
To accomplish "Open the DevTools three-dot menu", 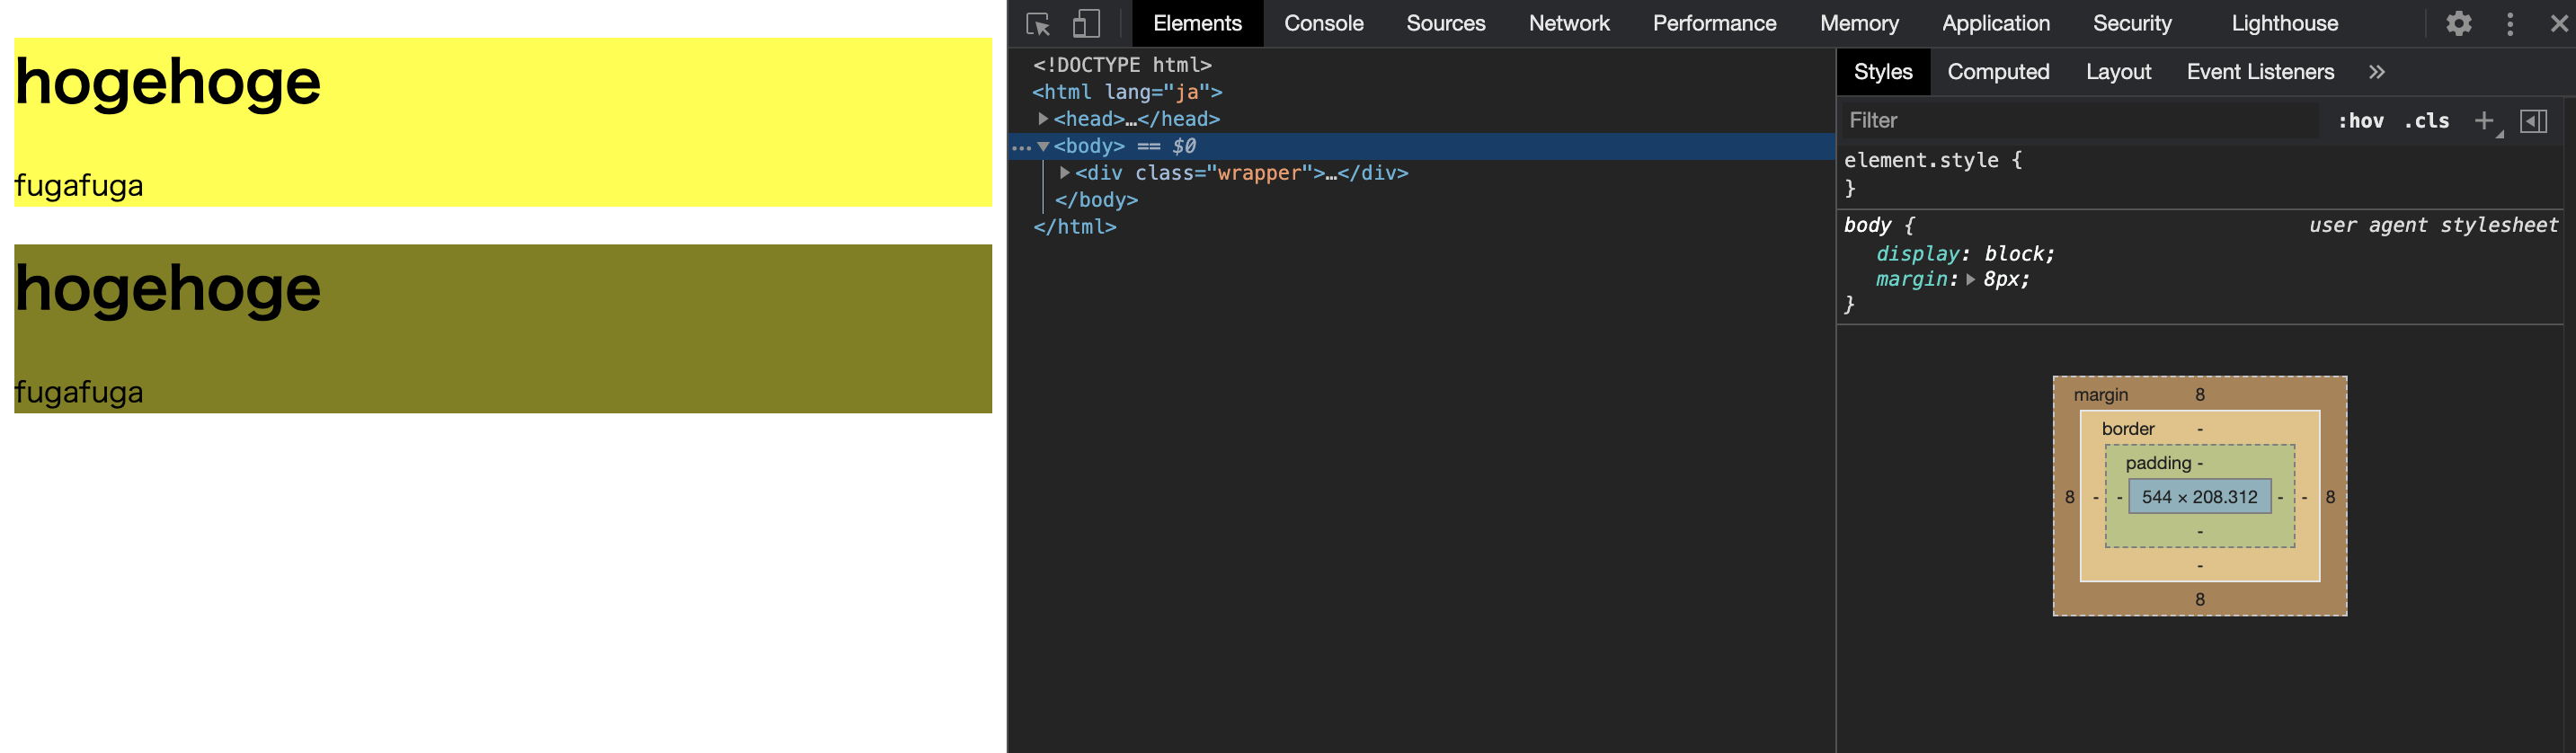I will click(2510, 23).
